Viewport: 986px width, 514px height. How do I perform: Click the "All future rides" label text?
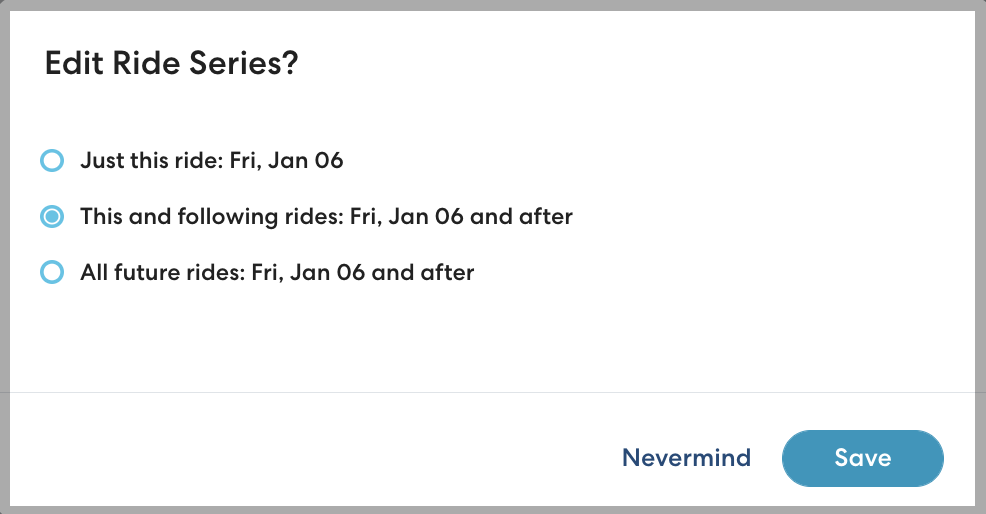pyautogui.click(x=158, y=272)
